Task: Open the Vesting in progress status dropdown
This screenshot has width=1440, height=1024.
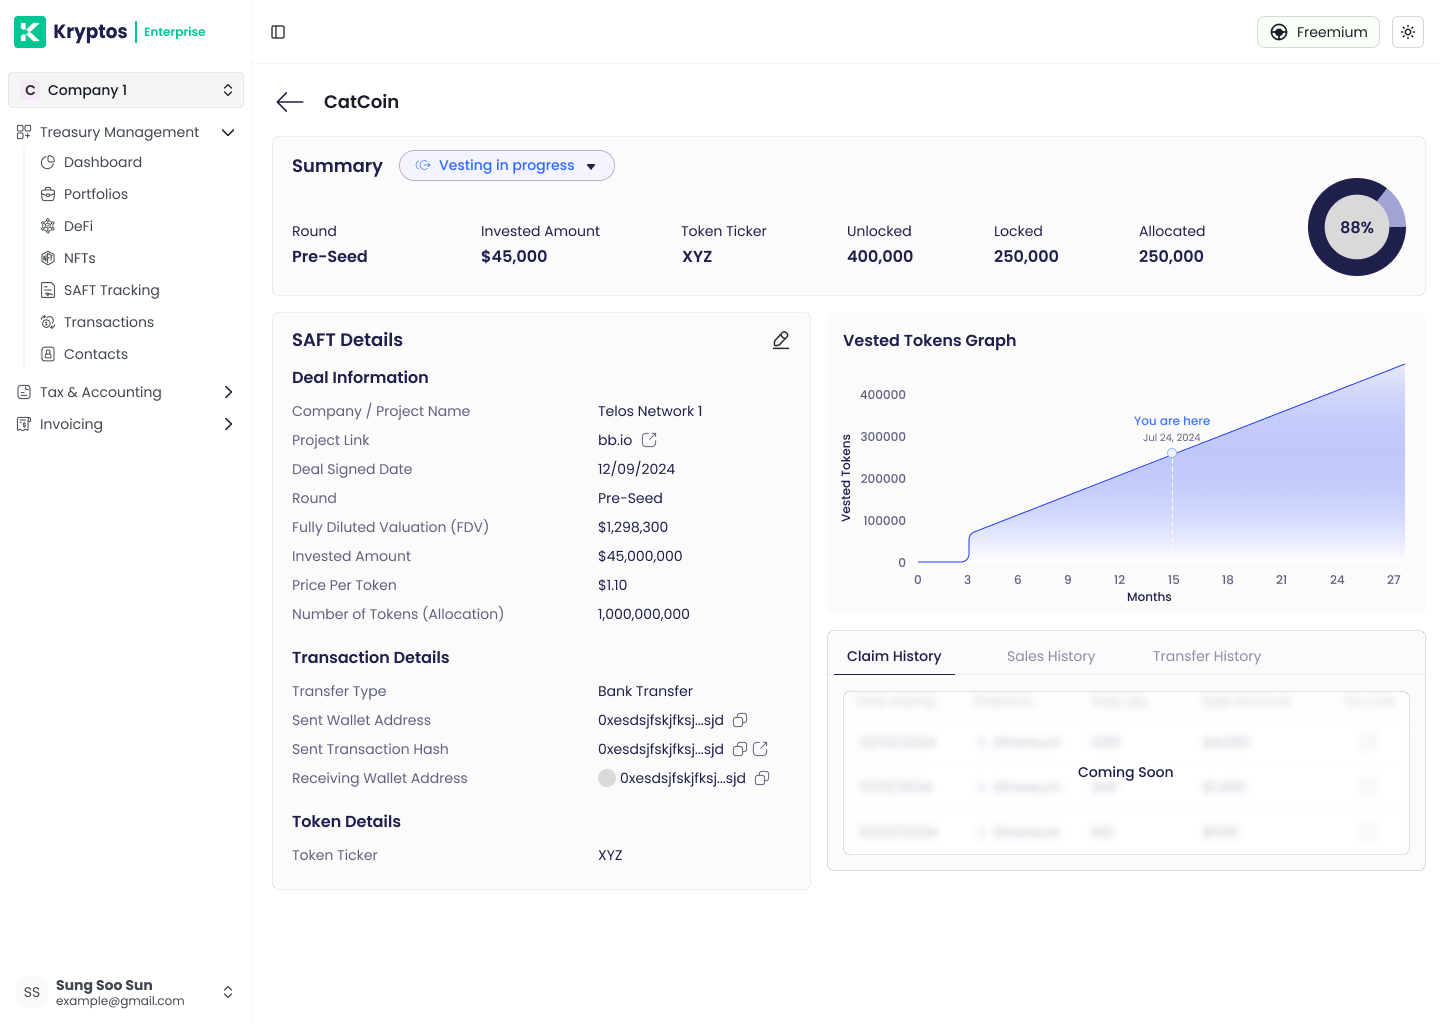Action: pyautogui.click(x=507, y=166)
